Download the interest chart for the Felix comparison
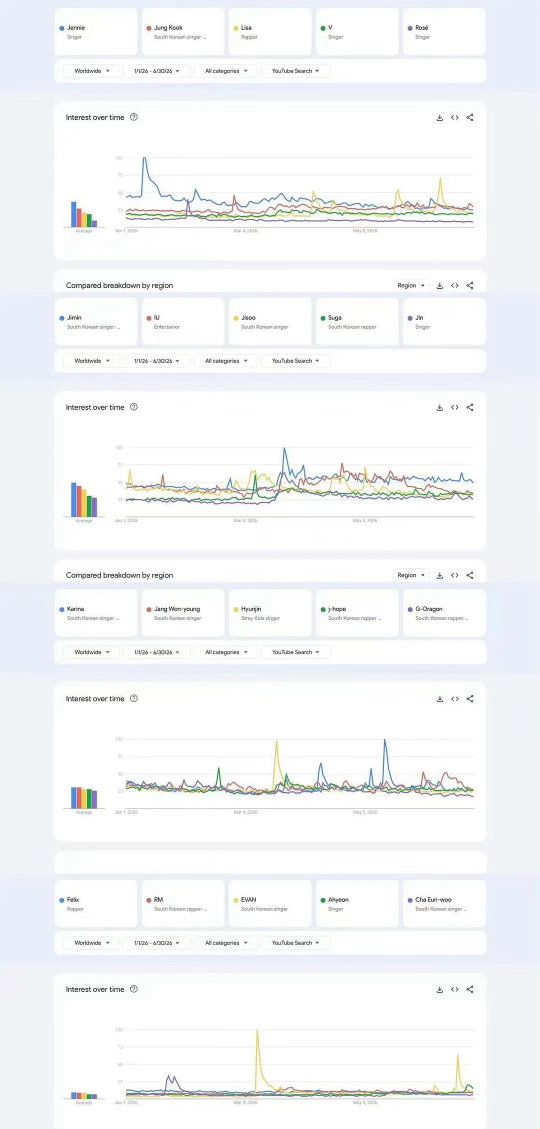Screen dimensions: 540x1129 439,989
